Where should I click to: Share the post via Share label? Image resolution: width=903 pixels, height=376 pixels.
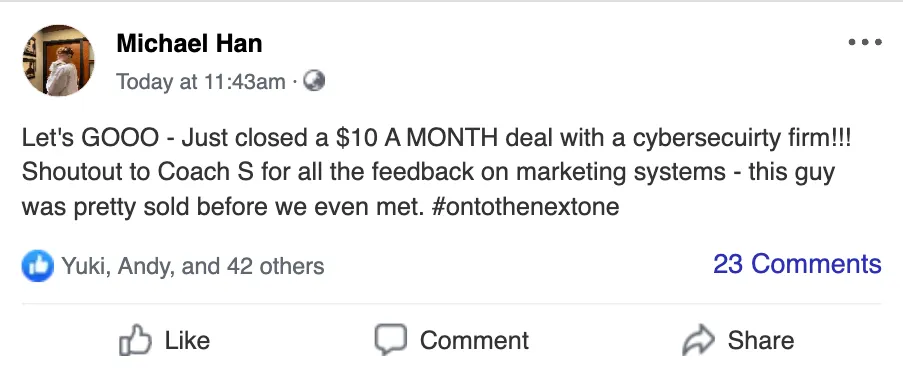pyautogui.click(x=761, y=340)
